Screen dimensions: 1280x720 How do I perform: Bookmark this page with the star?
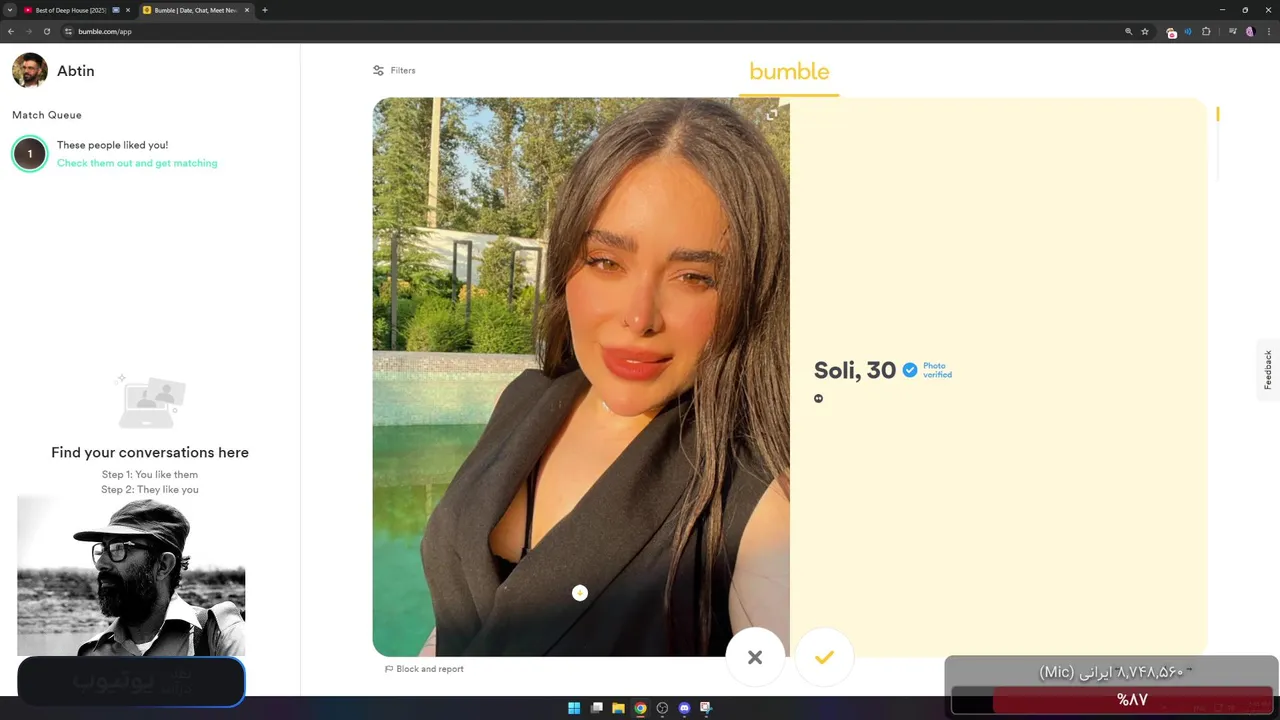coord(1145,31)
